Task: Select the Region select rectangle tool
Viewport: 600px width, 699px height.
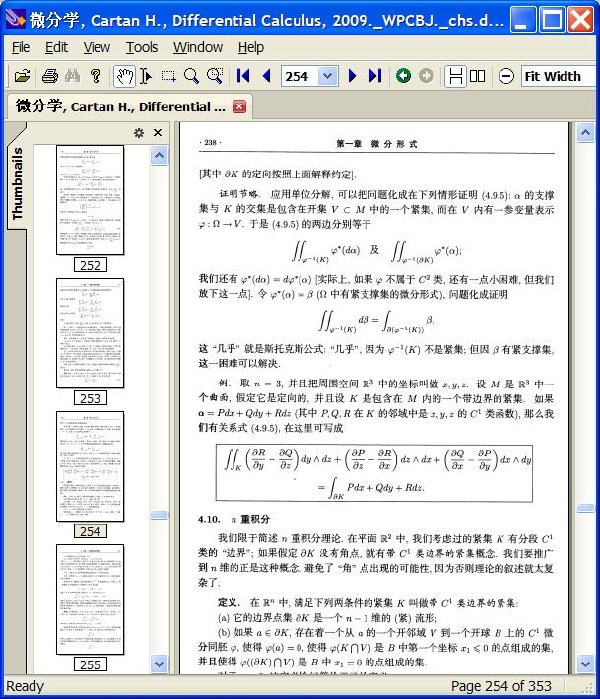Action: pos(168,76)
